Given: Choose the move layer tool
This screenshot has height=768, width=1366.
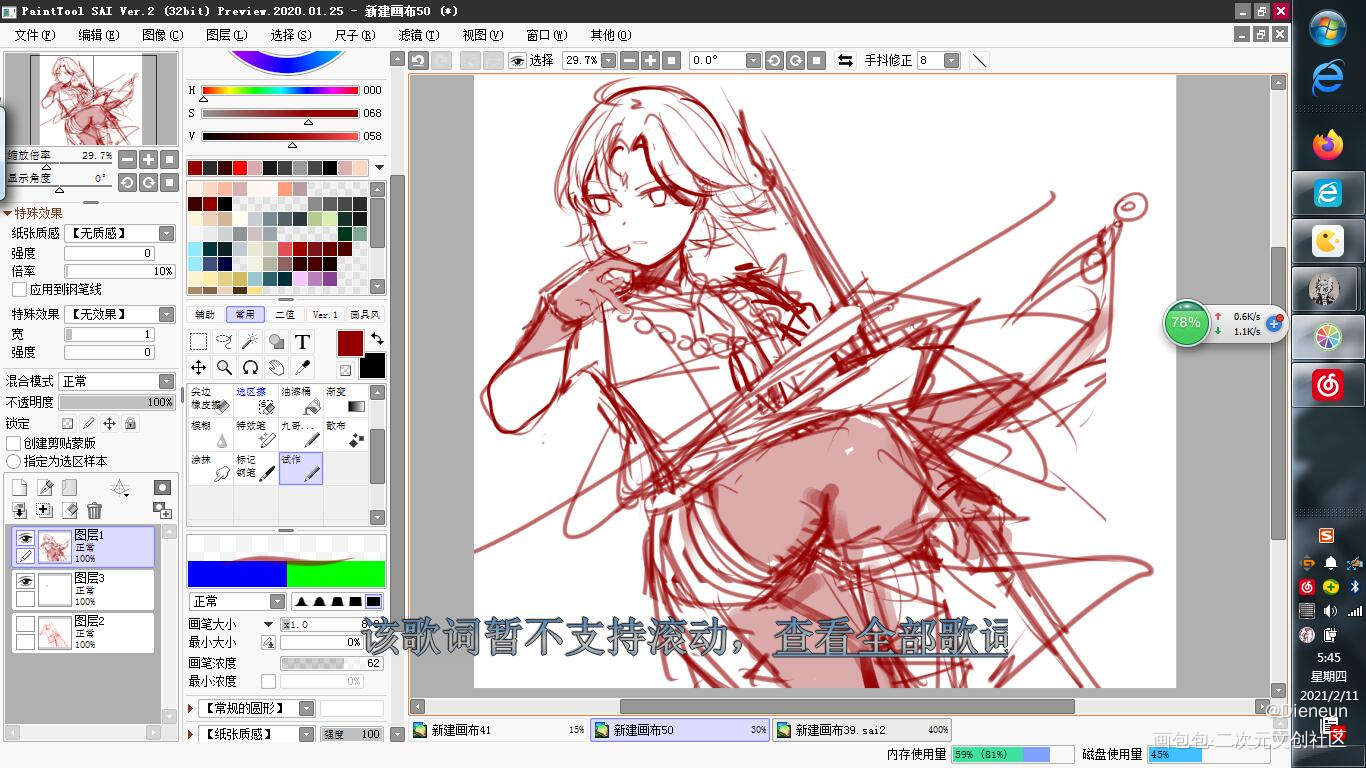Looking at the screenshot, I should pos(198,368).
